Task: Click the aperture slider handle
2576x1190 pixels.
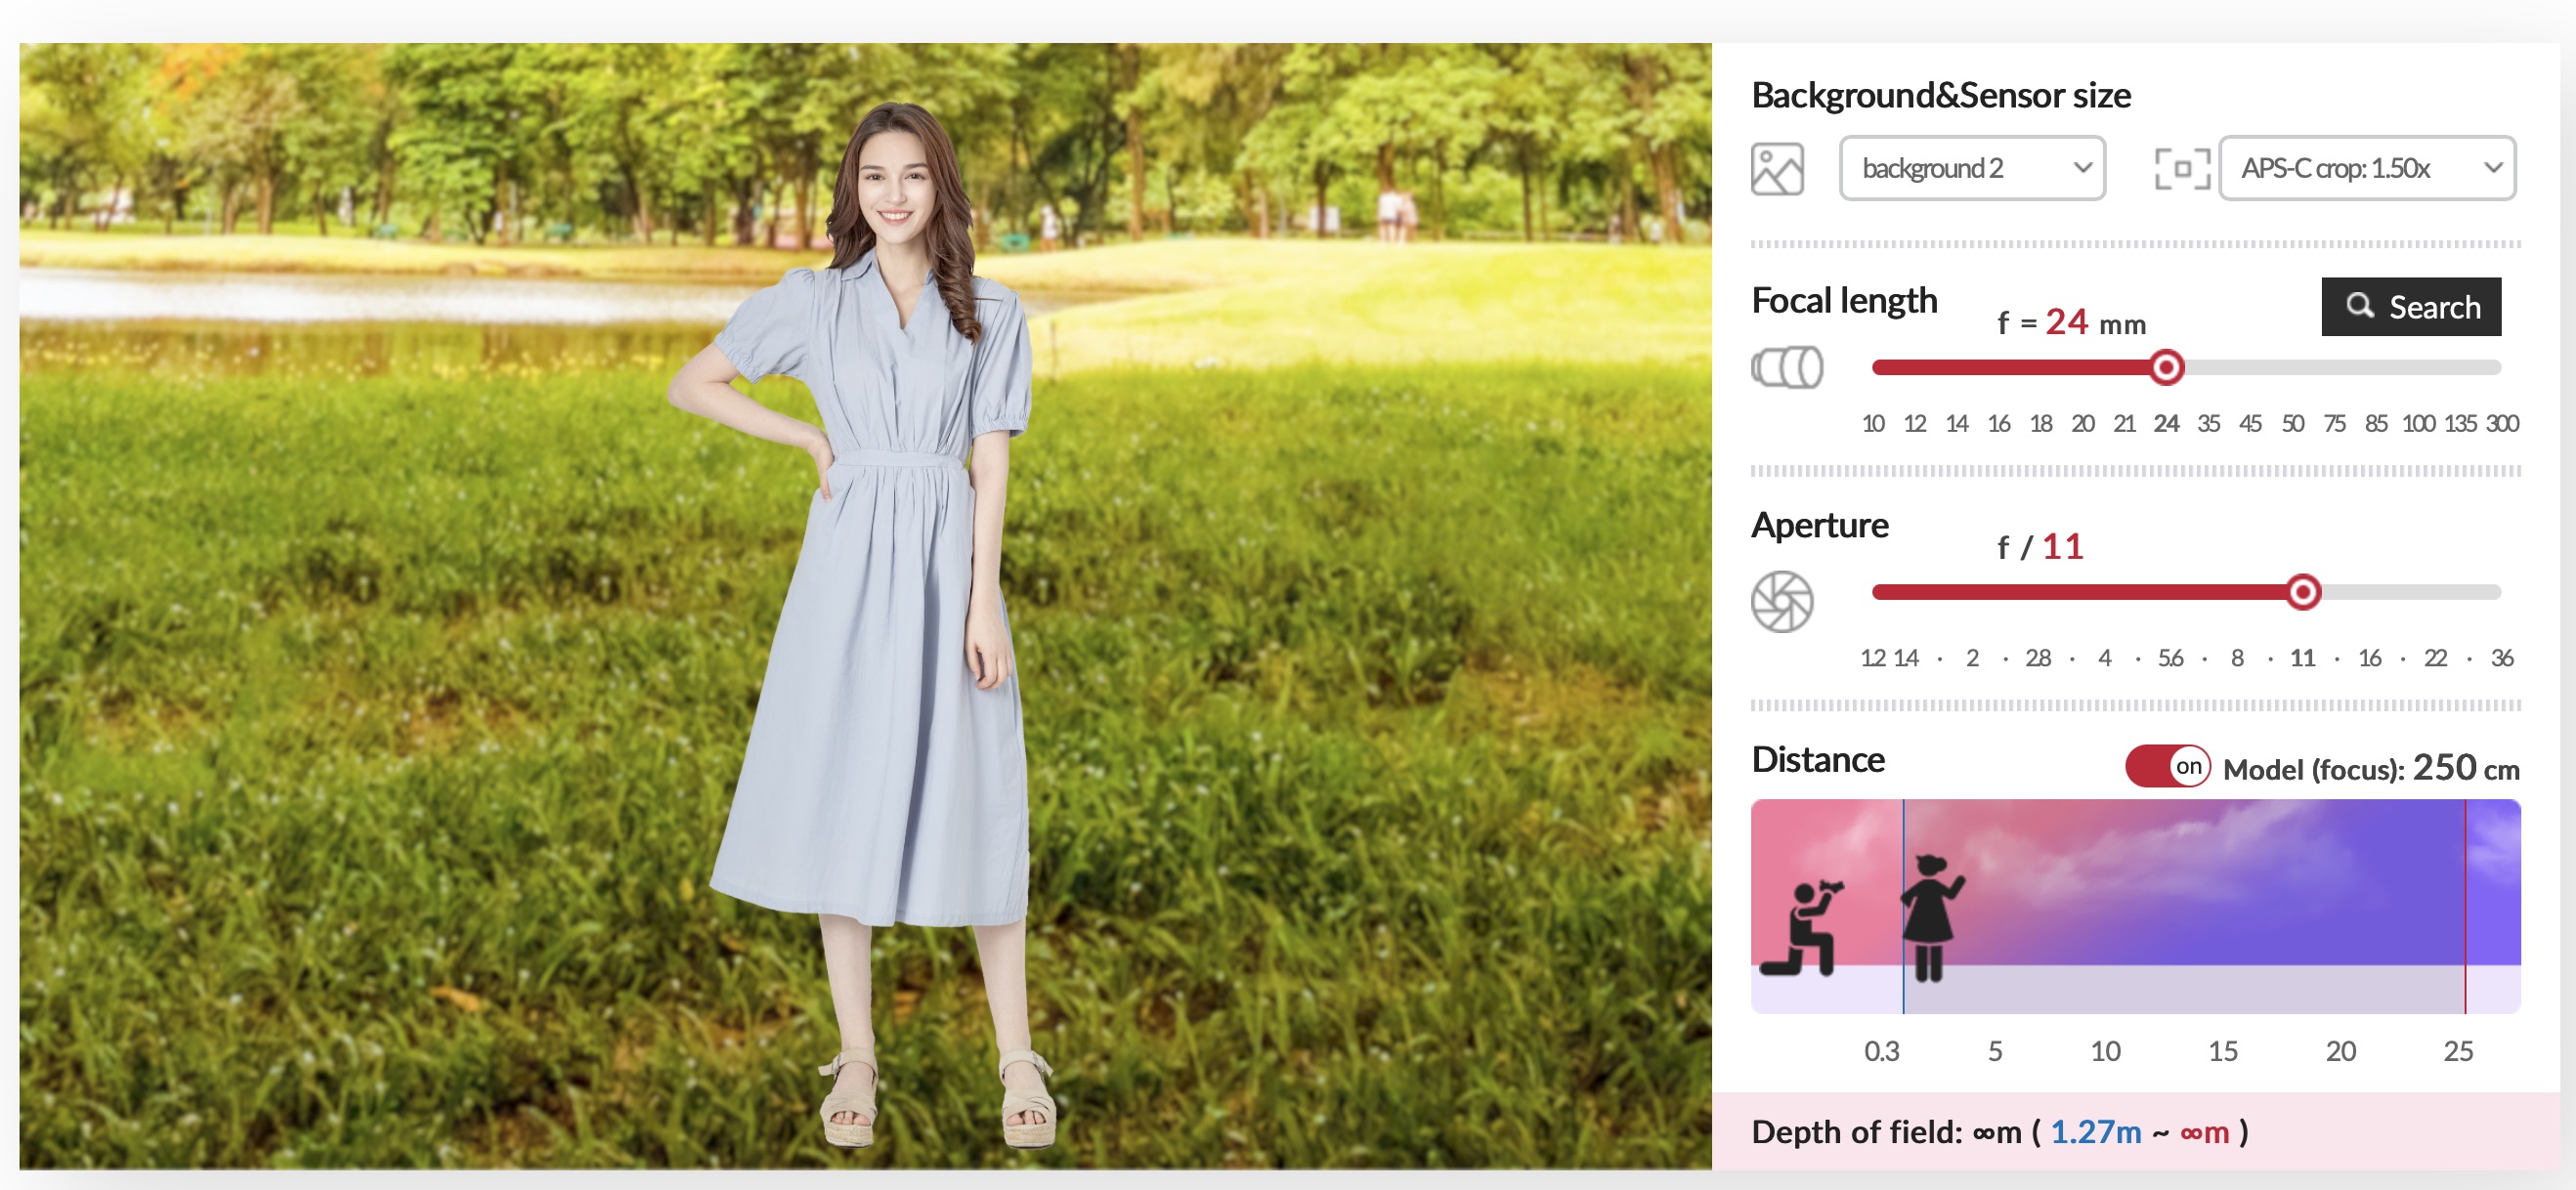Action: pos(2303,592)
